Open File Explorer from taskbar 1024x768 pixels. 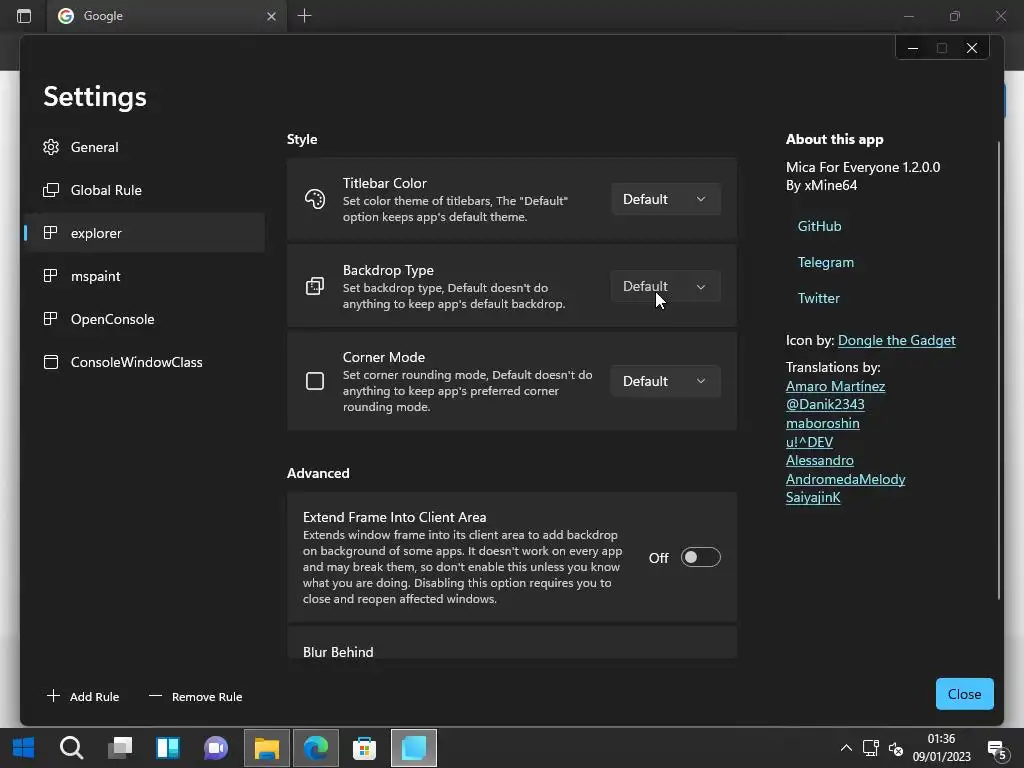tap(266, 748)
